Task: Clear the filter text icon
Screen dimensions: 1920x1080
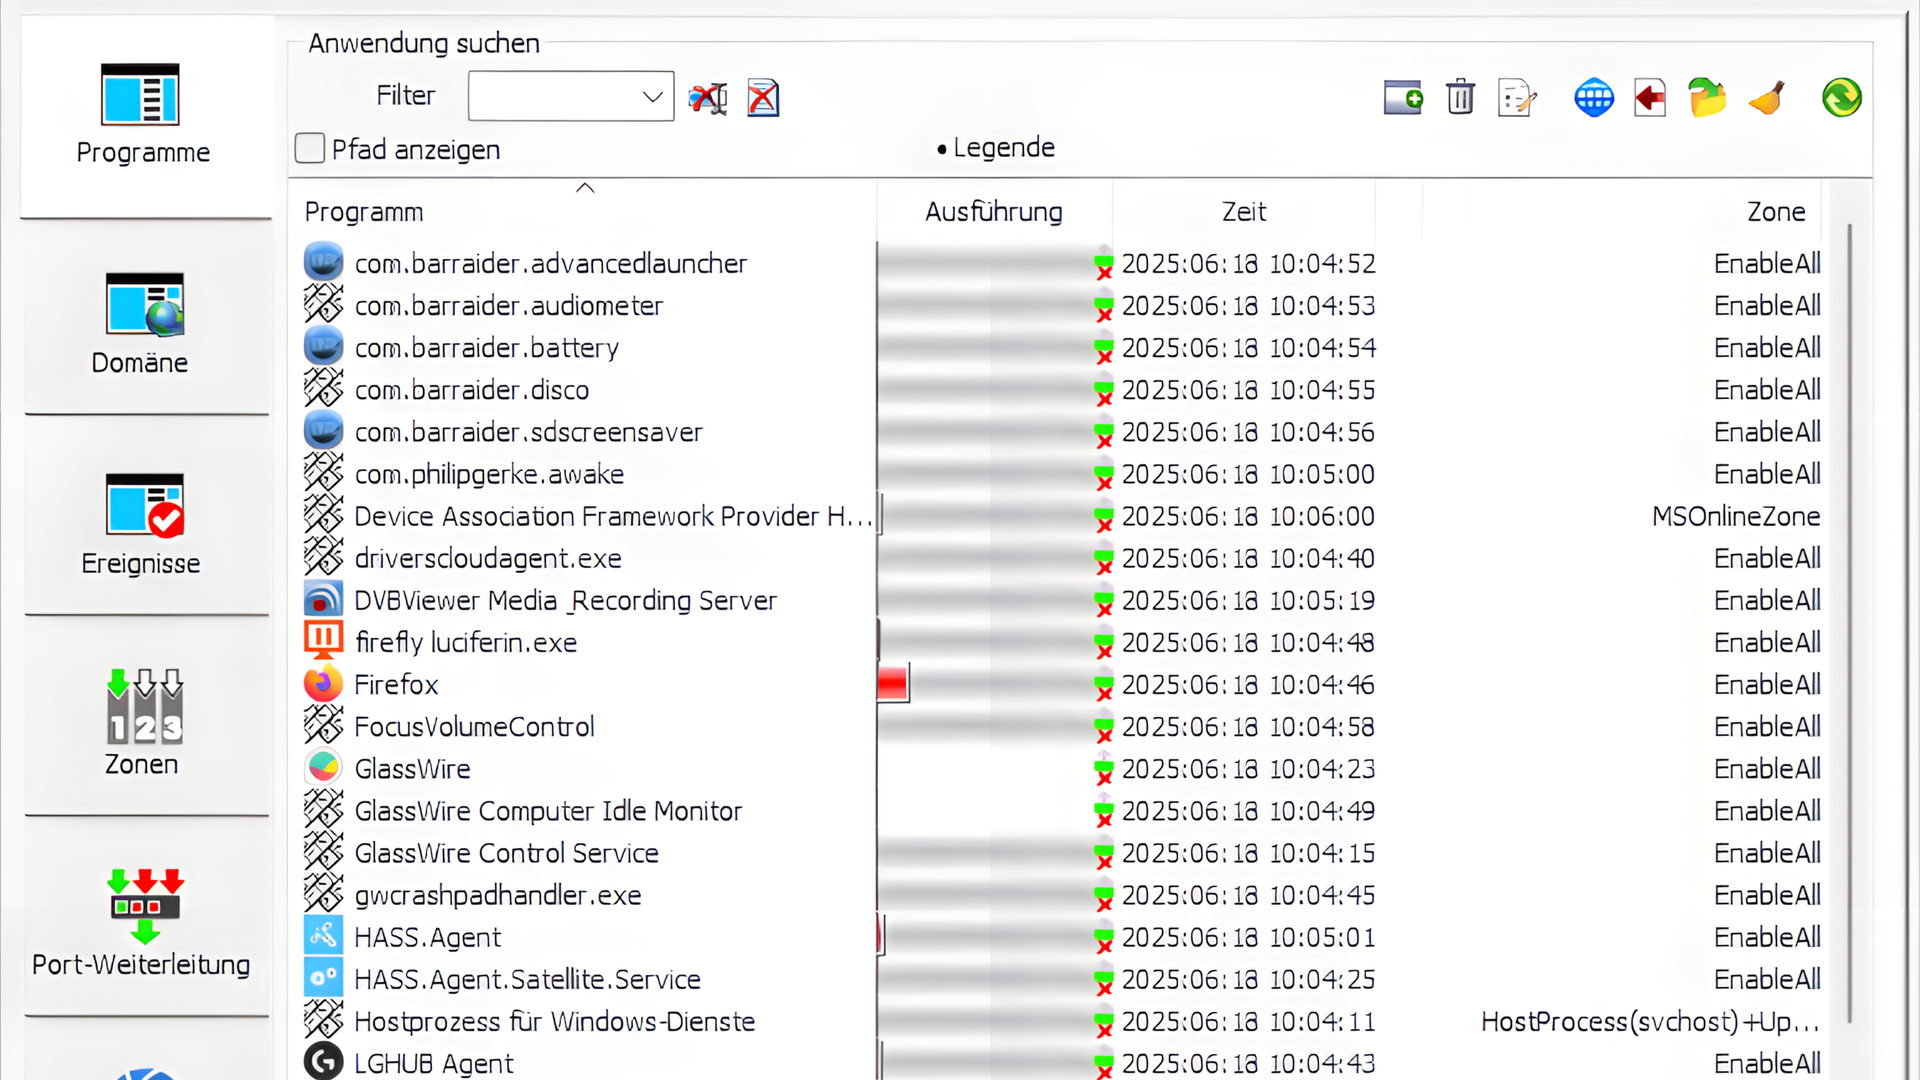Action: (x=708, y=98)
